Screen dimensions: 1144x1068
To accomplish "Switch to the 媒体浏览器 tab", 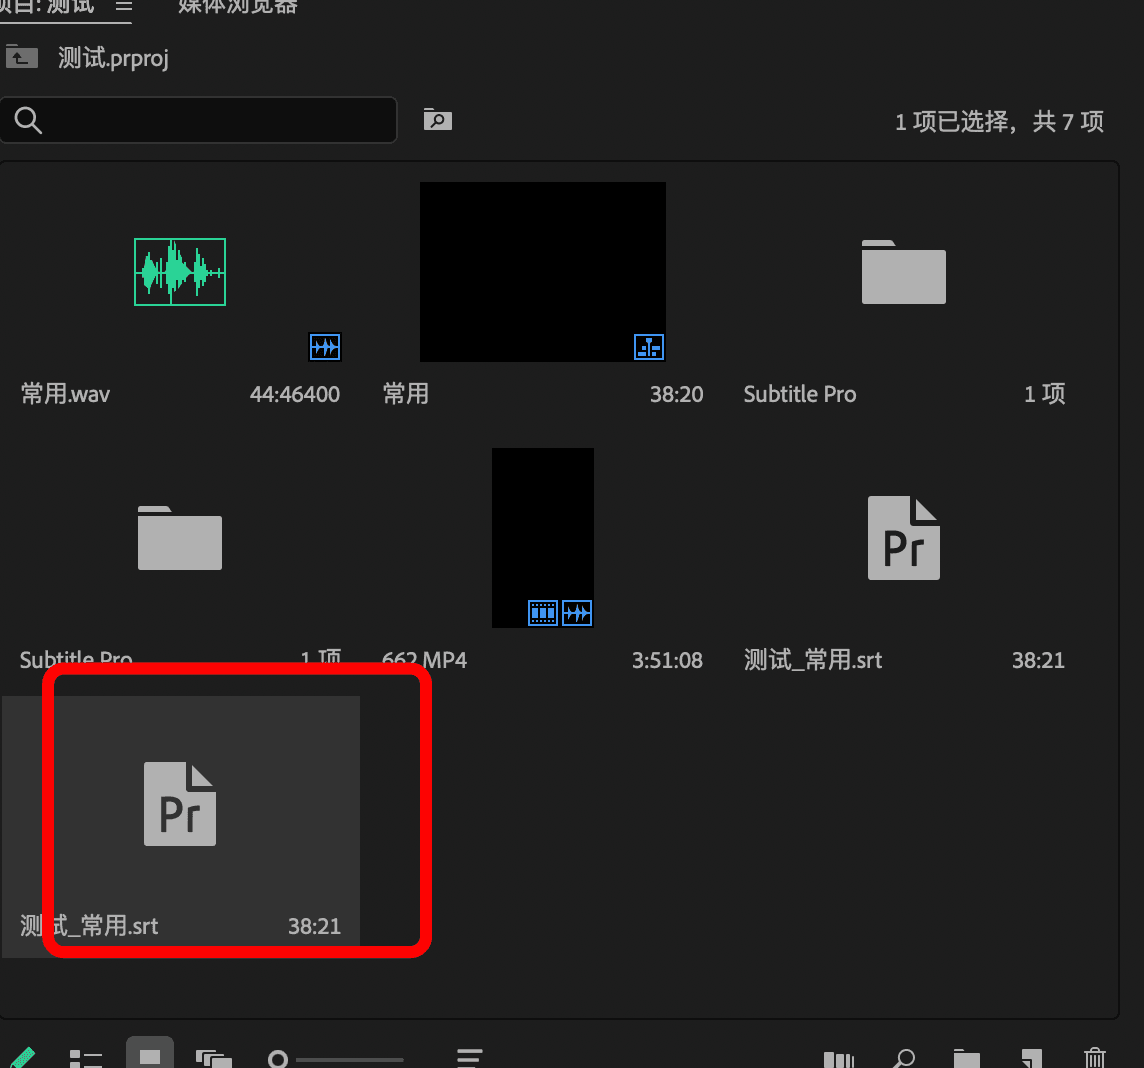I will [x=237, y=6].
